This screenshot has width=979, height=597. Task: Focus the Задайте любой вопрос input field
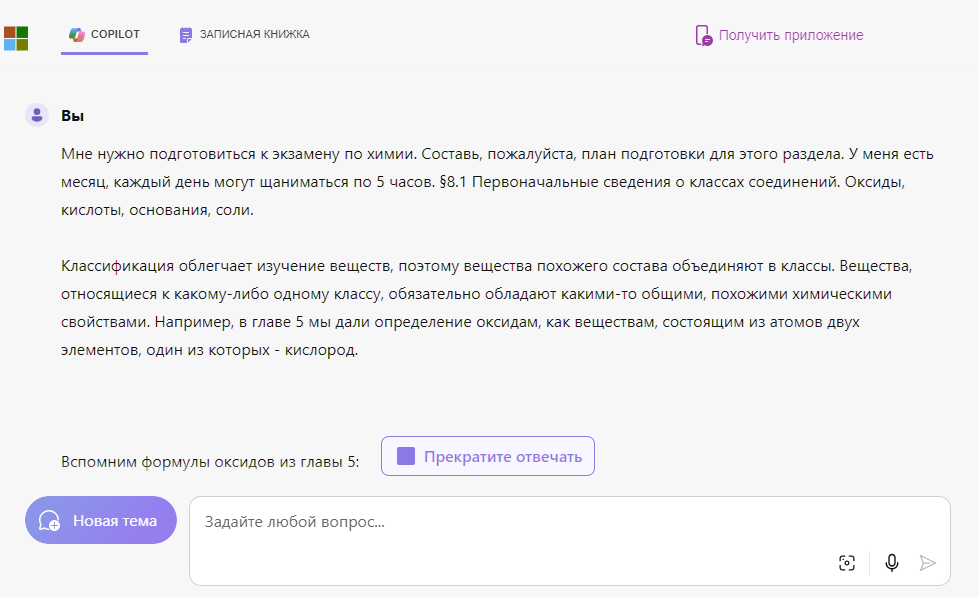(x=569, y=541)
